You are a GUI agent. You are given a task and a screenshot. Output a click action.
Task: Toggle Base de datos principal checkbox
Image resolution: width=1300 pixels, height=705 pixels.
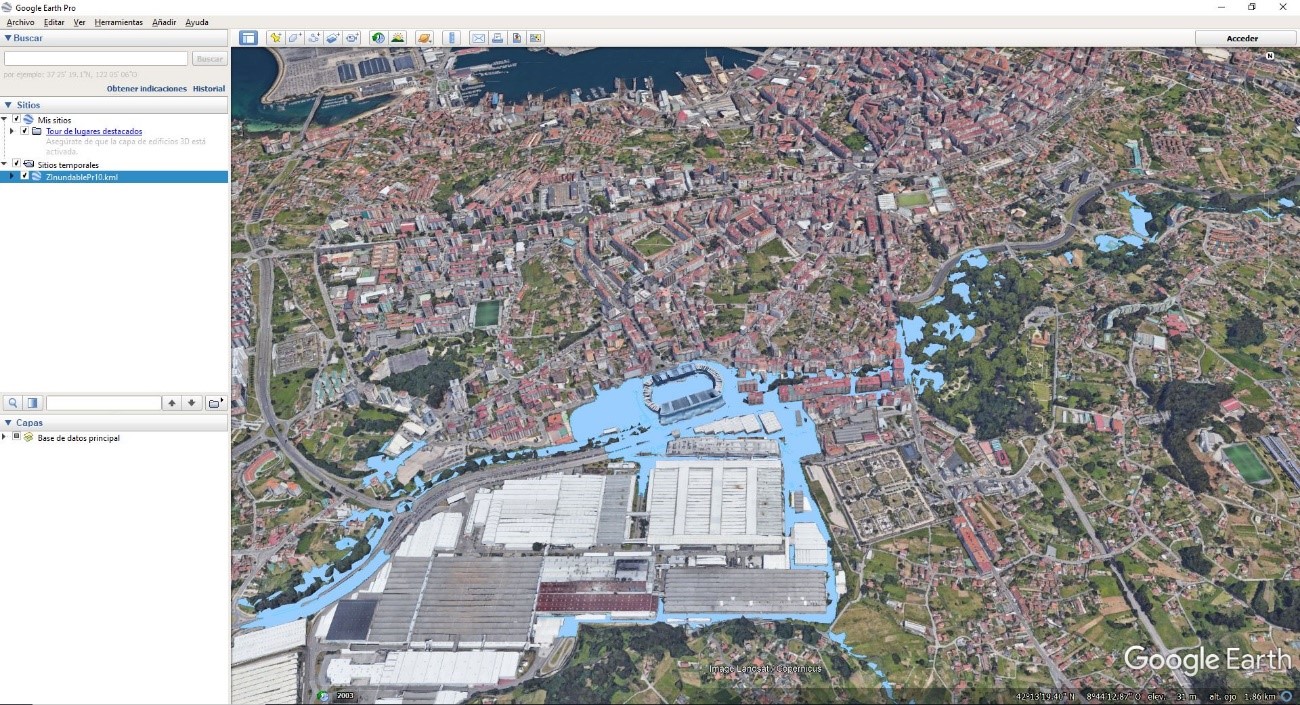point(16,437)
